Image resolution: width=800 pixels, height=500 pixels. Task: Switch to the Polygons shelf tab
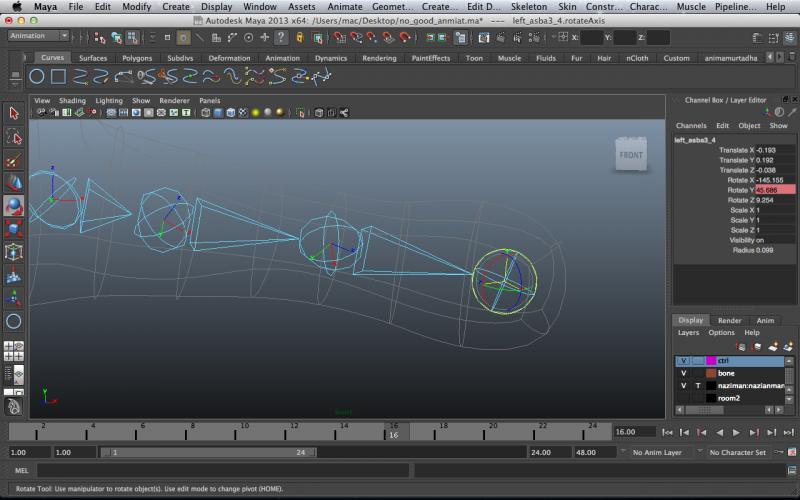pyautogui.click(x=137, y=58)
